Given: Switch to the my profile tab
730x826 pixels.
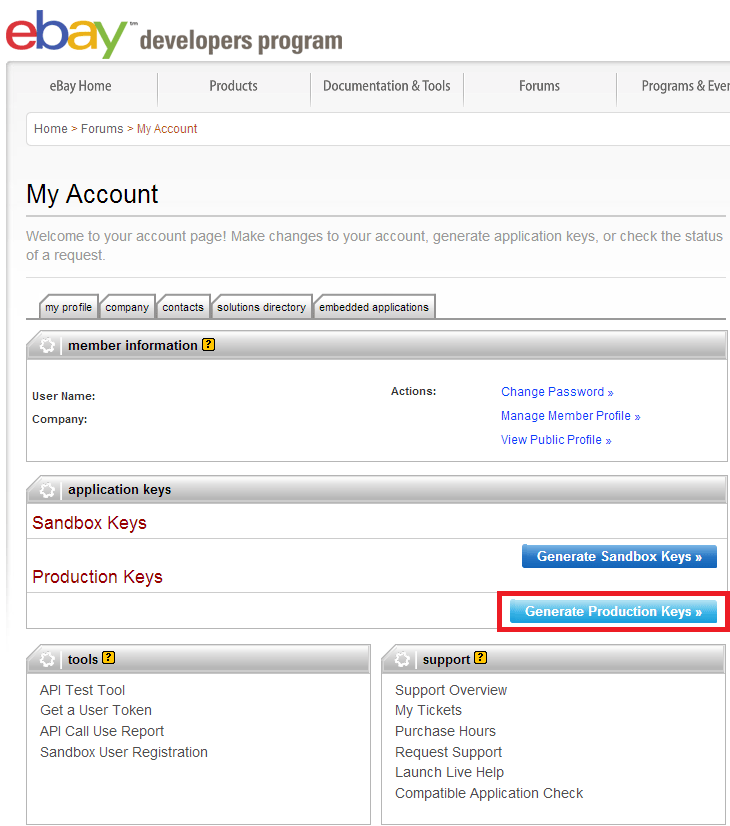Looking at the screenshot, I should pos(68,307).
